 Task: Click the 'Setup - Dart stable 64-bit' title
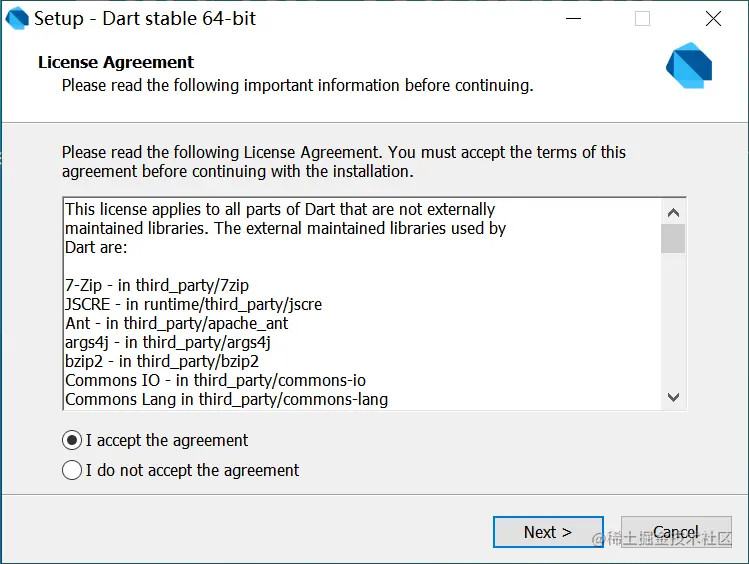coord(145,19)
